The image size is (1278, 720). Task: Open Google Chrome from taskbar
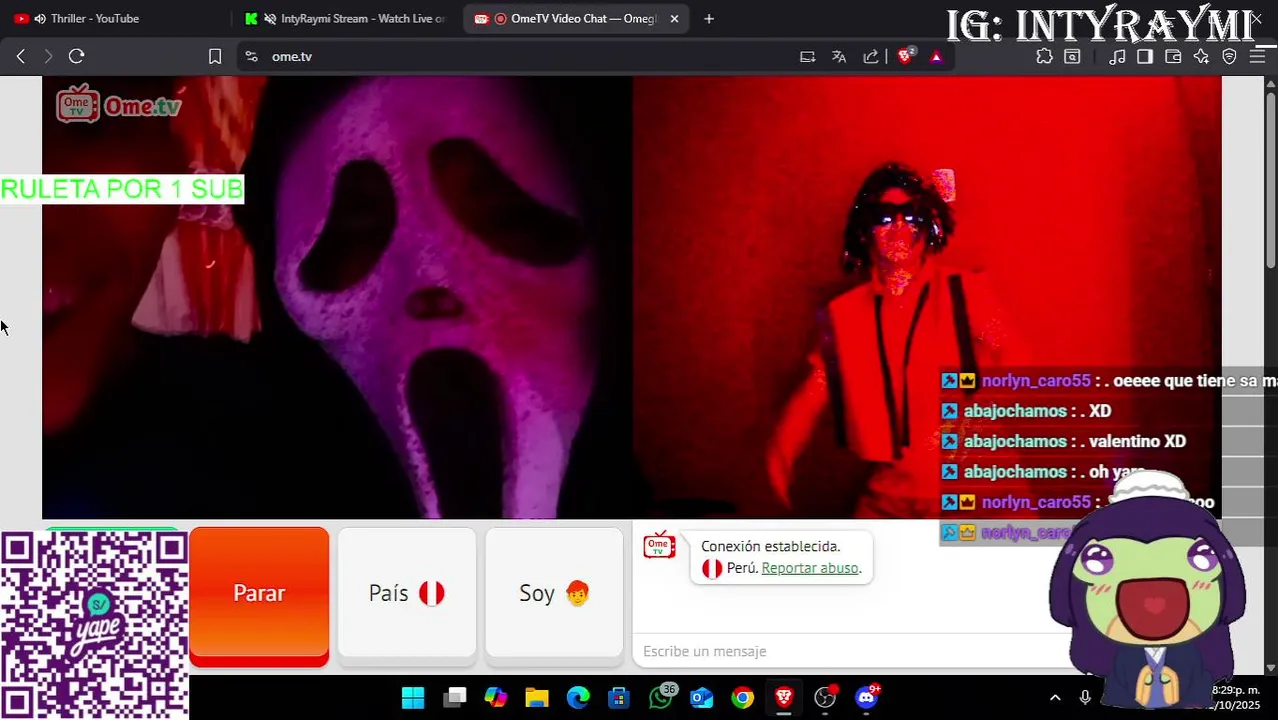pyautogui.click(x=742, y=698)
